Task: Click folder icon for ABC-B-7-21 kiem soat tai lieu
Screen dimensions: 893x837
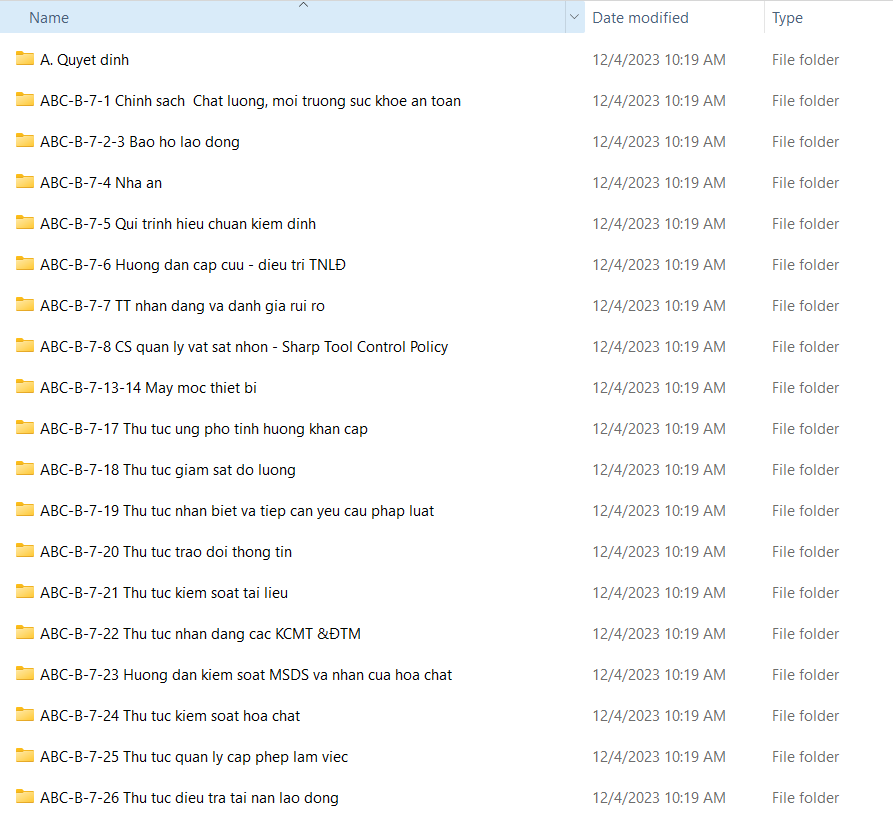Action: pos(25,592)
